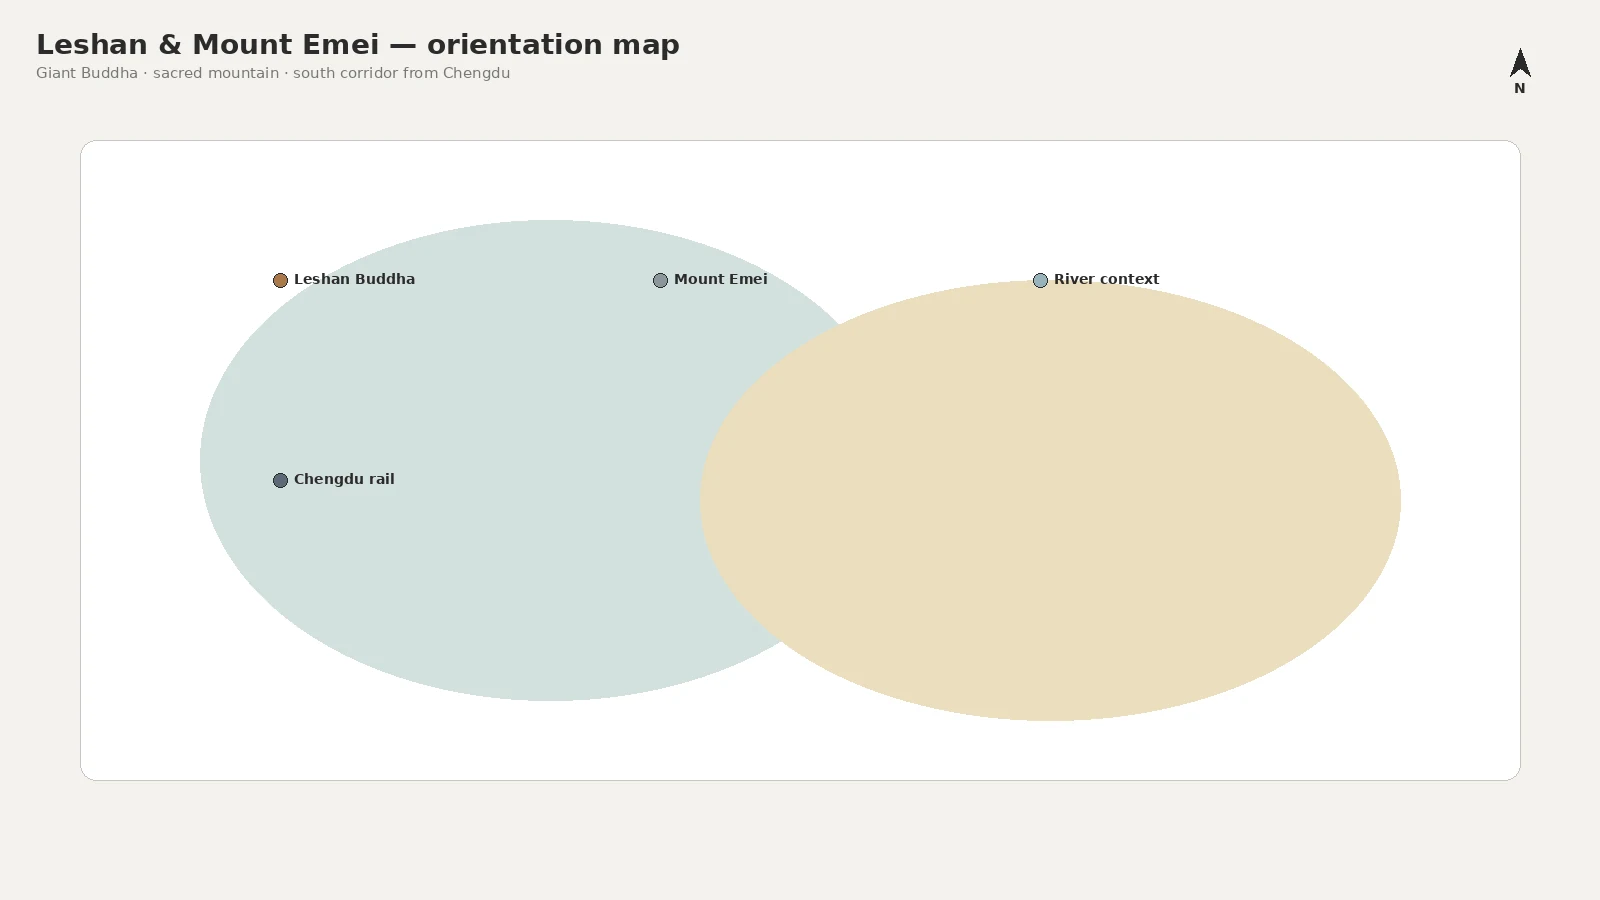The width and height of the screenshot is (1600, 900).
Task: Click the dark Chengdu rail marker dot
Action: coord(280,480)
